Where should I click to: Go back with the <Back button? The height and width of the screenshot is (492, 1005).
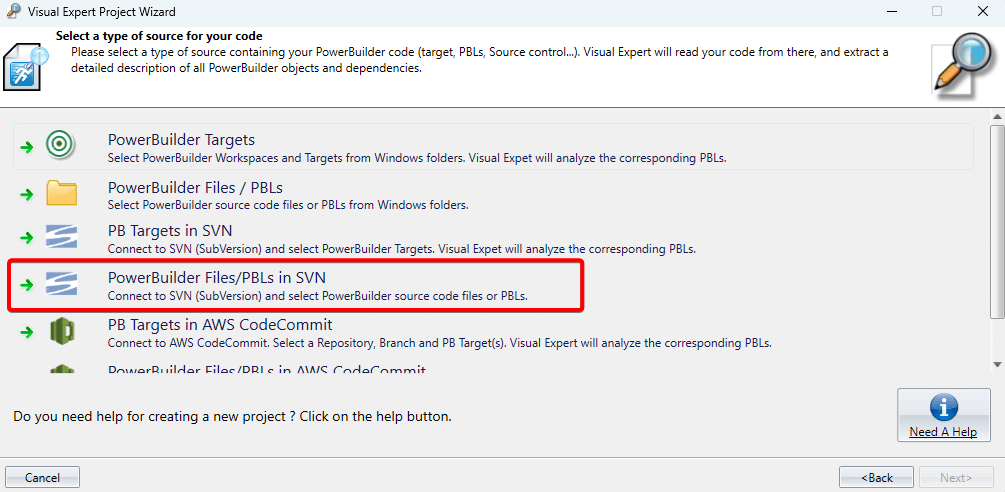pos(876,477)
